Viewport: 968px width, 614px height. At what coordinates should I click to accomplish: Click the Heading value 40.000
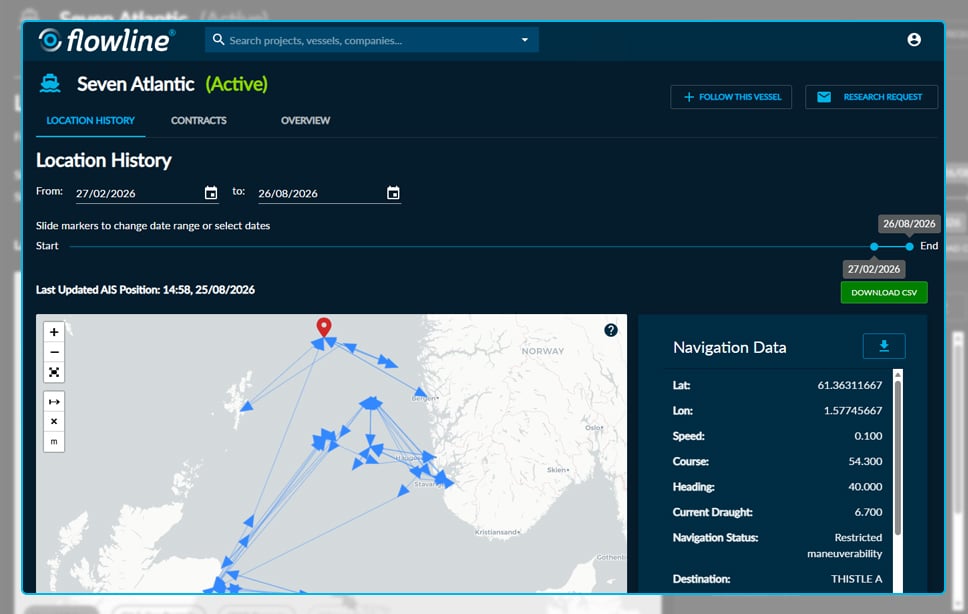865,486
